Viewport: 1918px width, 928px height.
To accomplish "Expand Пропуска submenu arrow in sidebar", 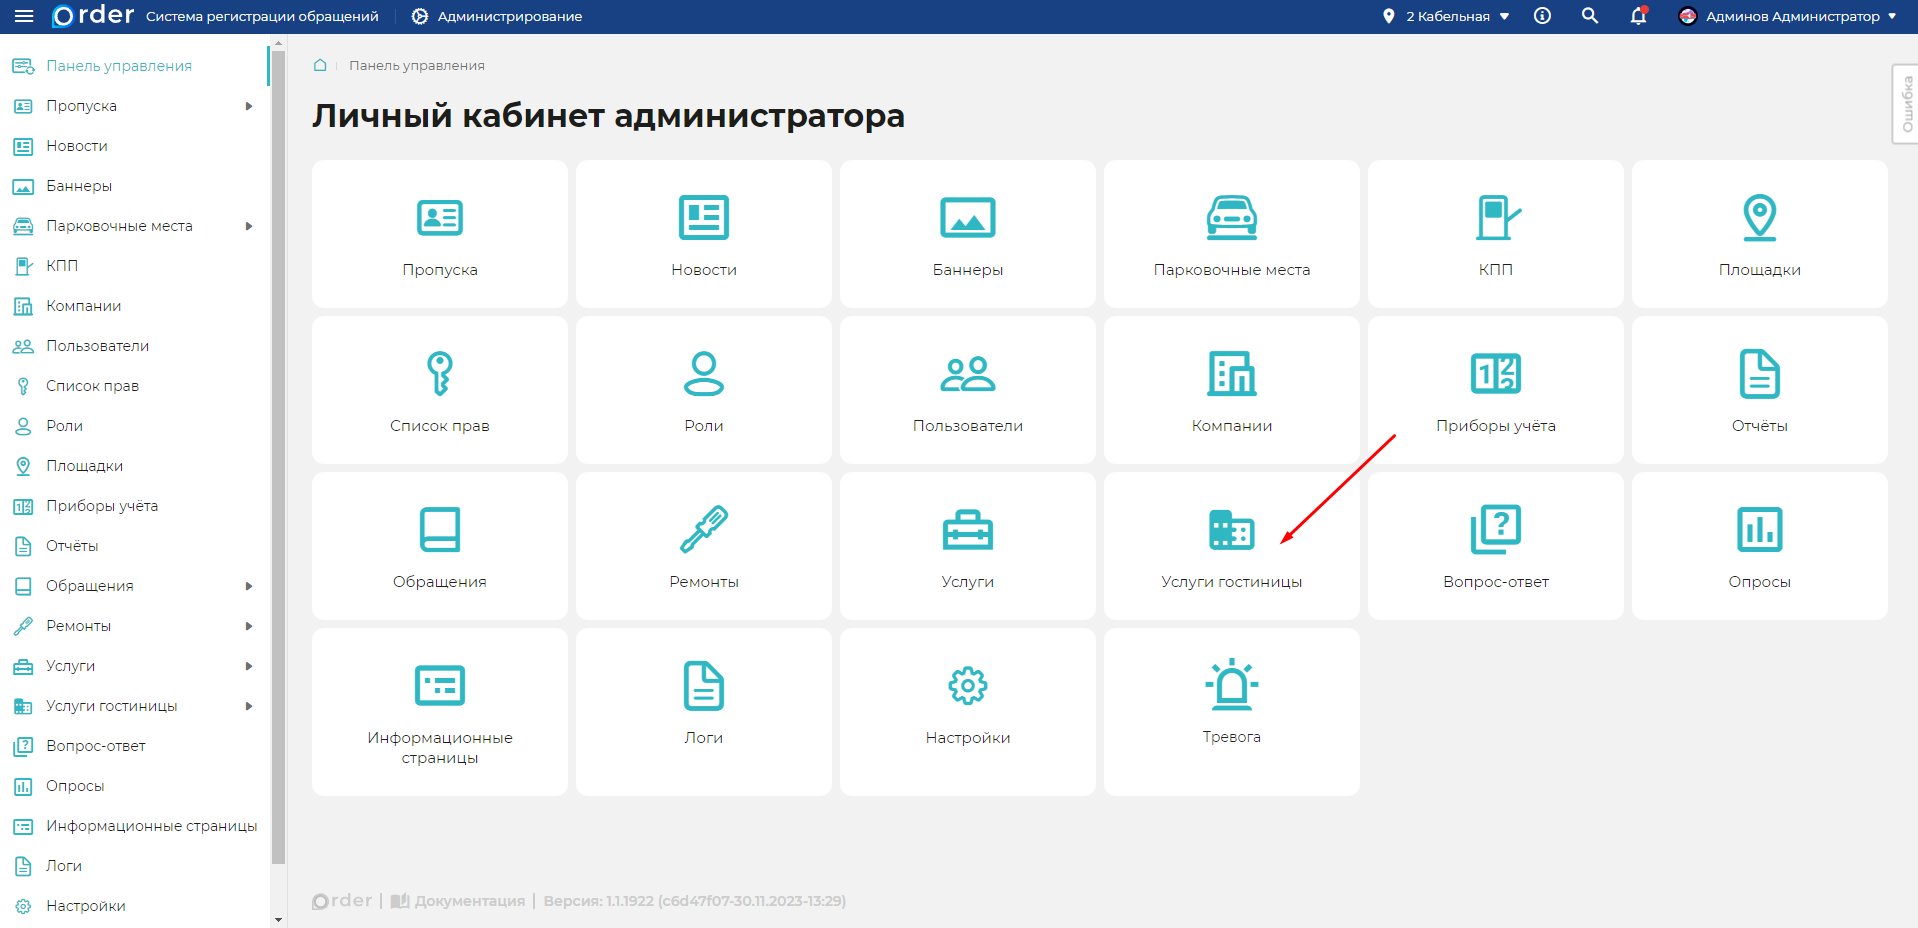I will pos(249,106).
